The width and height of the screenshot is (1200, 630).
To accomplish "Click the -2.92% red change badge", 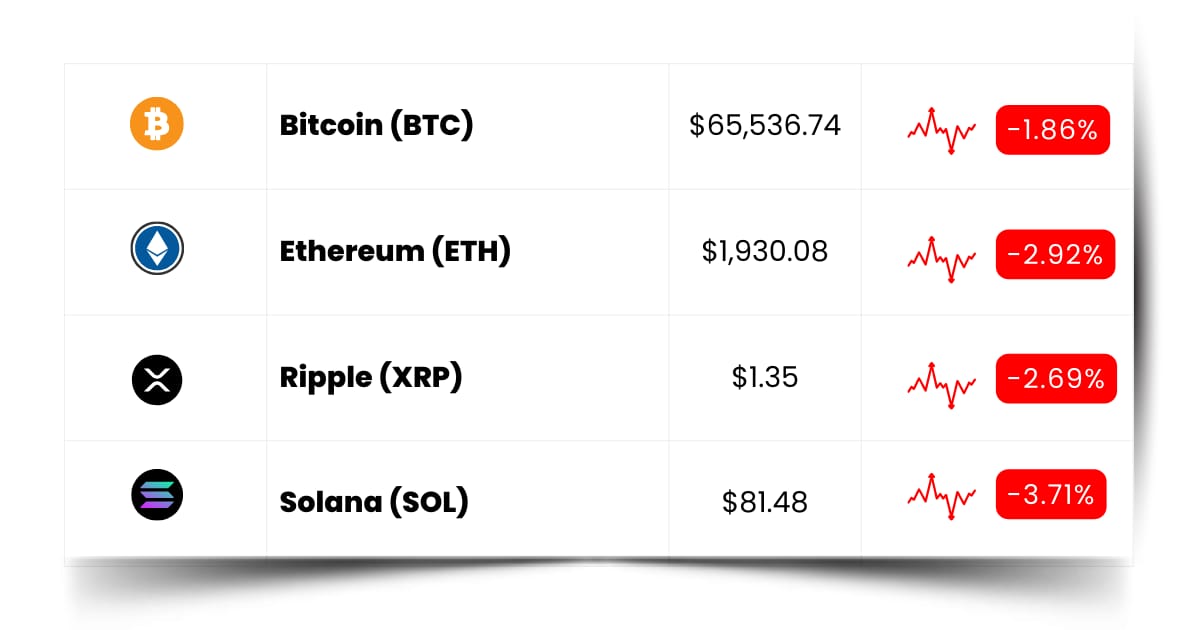I will [1055, 255].
